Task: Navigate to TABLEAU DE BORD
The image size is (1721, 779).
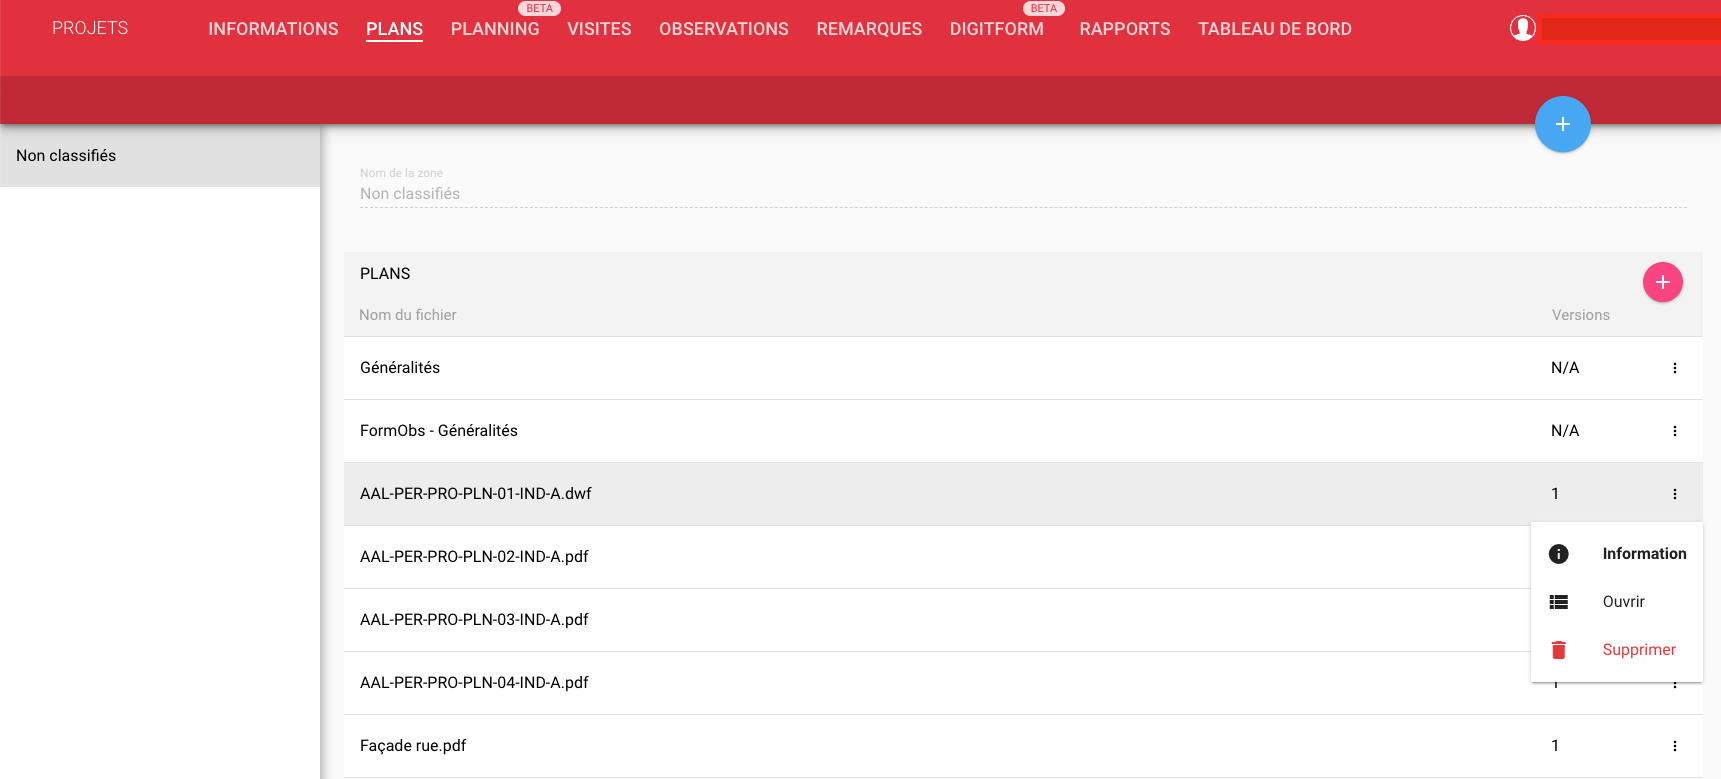Action: coord(1274,29)
